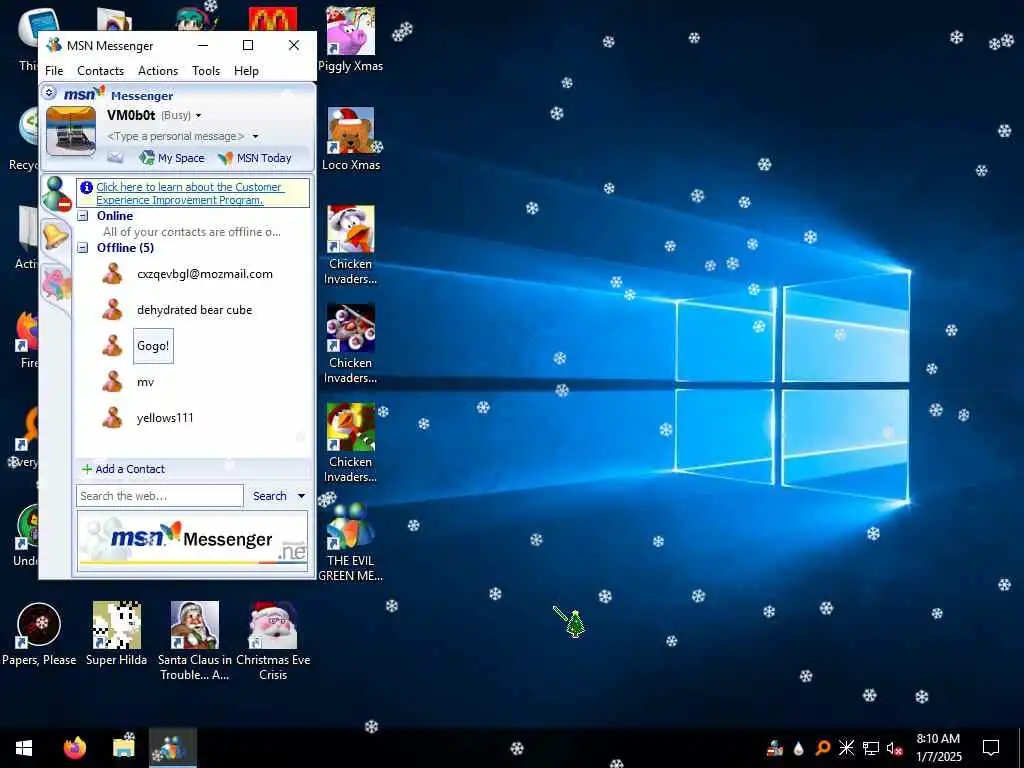Collapse the Online contacts group
This screenshot has height=768, width=1024.
[x=83, y=216]
